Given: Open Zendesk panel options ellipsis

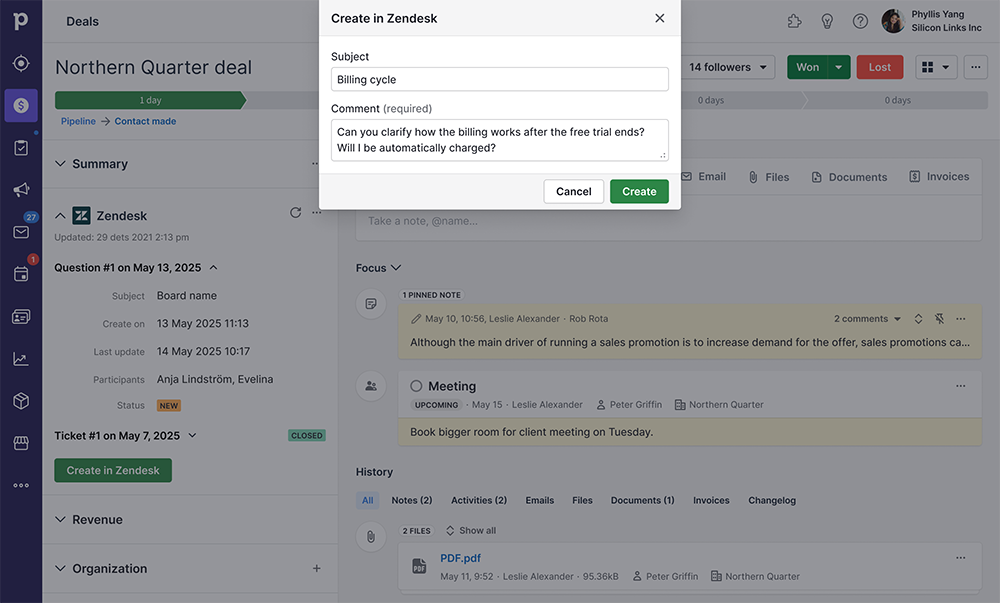Looking at the screenshot, I should (317, 212).
